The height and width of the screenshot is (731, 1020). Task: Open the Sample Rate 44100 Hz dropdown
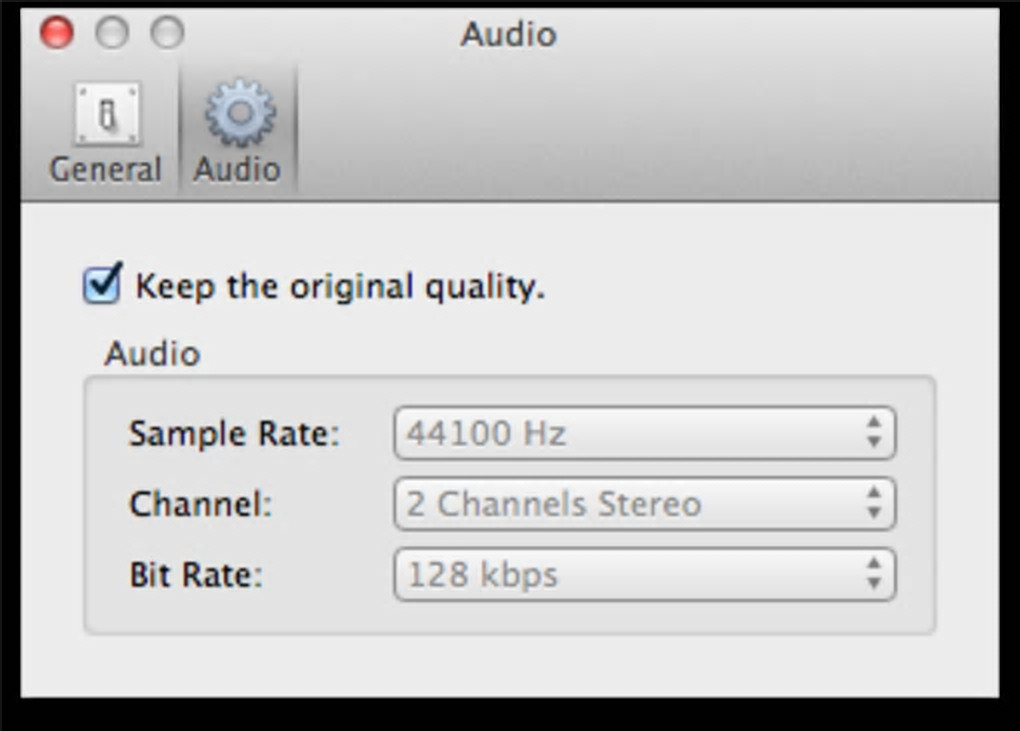click(630, 434)
